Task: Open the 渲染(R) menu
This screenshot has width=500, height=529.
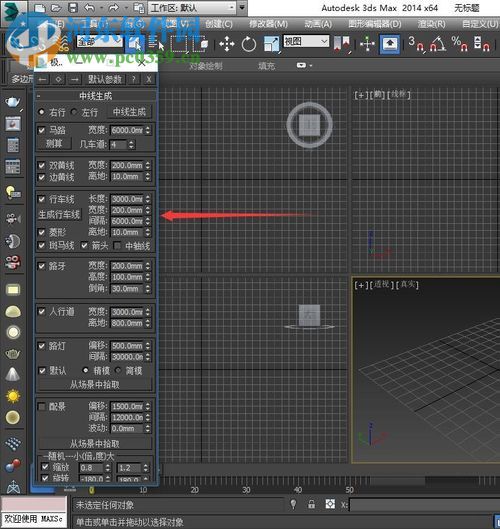Action: pos(432,24)
